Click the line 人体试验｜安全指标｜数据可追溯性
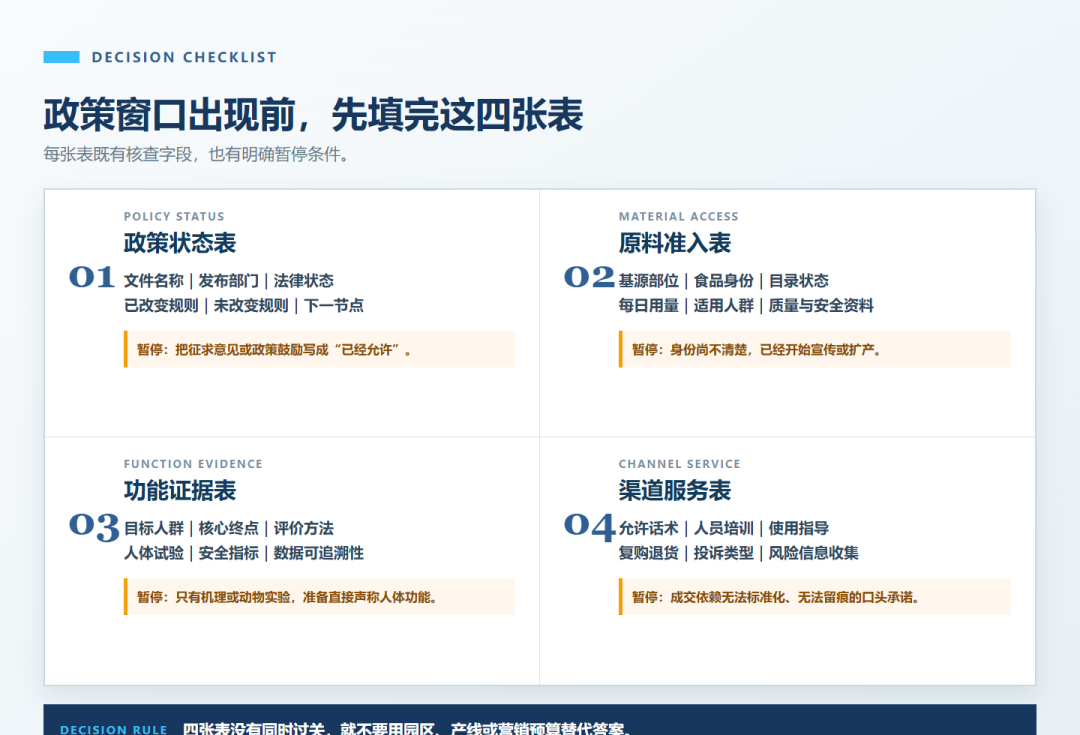The width and height of the screenshot is (1080, 735). pyautogui.click(x=244, y=553)
